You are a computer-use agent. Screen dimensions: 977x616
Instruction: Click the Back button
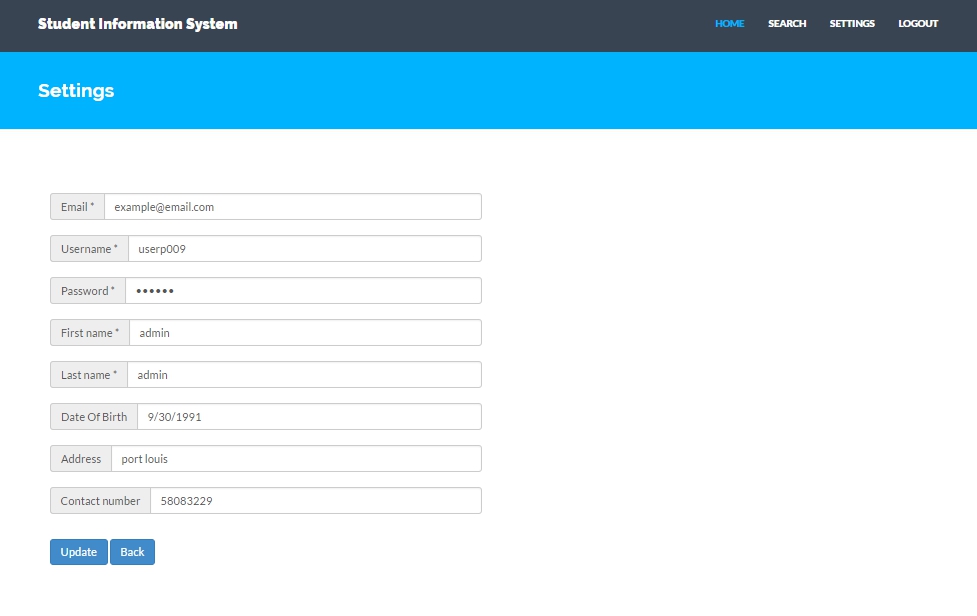132,551
